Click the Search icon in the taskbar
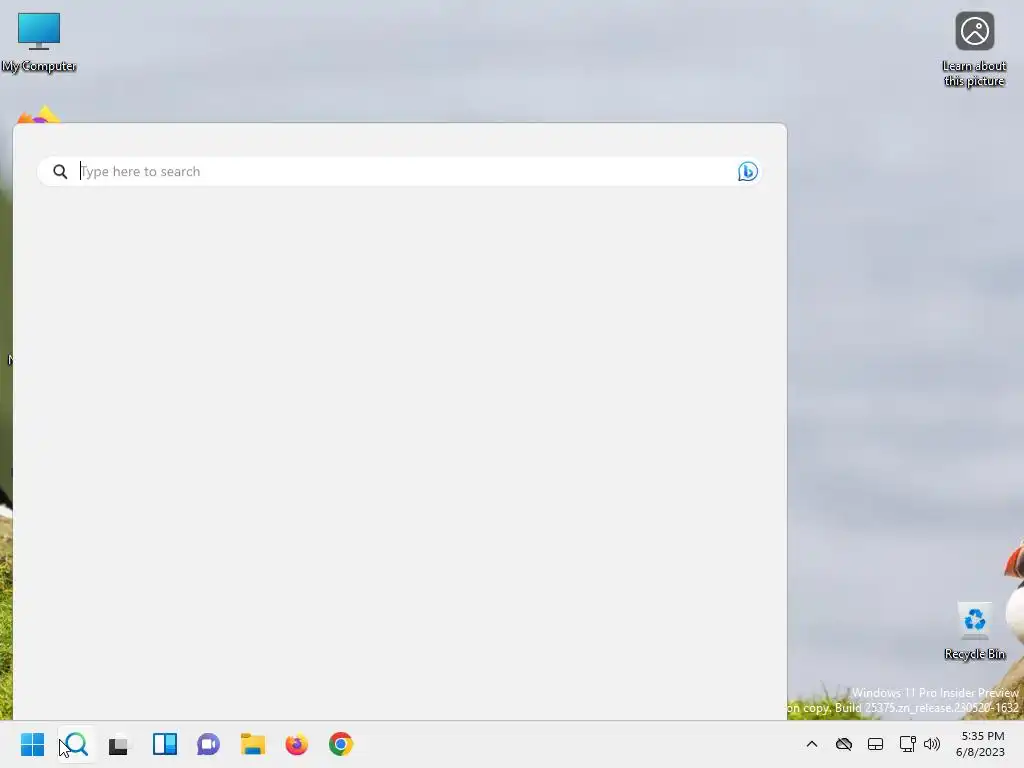This screenshot has width=1024, height=768. click(x=76, y=744)
